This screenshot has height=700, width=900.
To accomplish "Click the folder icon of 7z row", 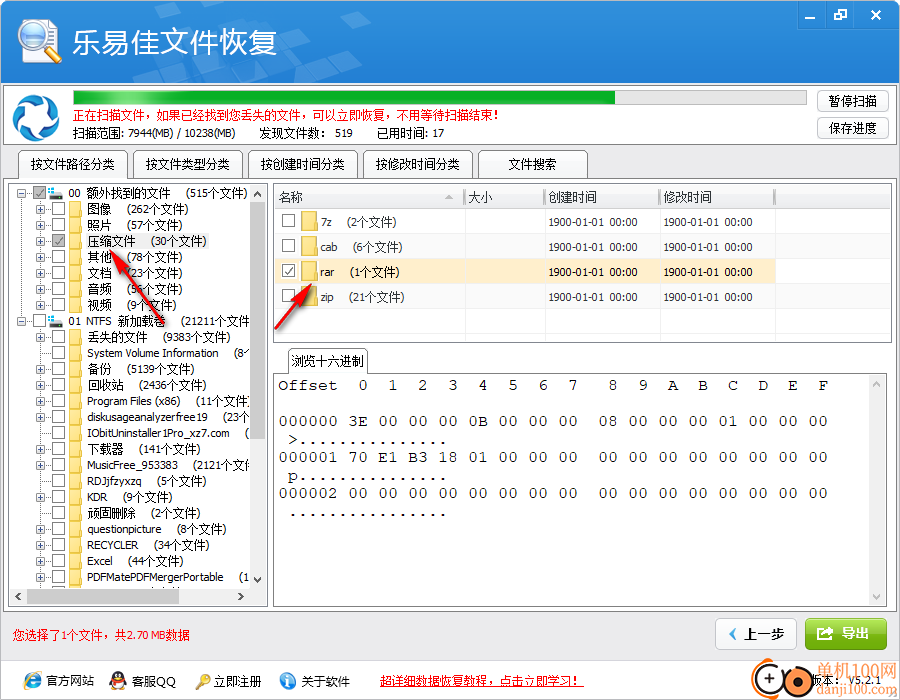I will point(309,221).
